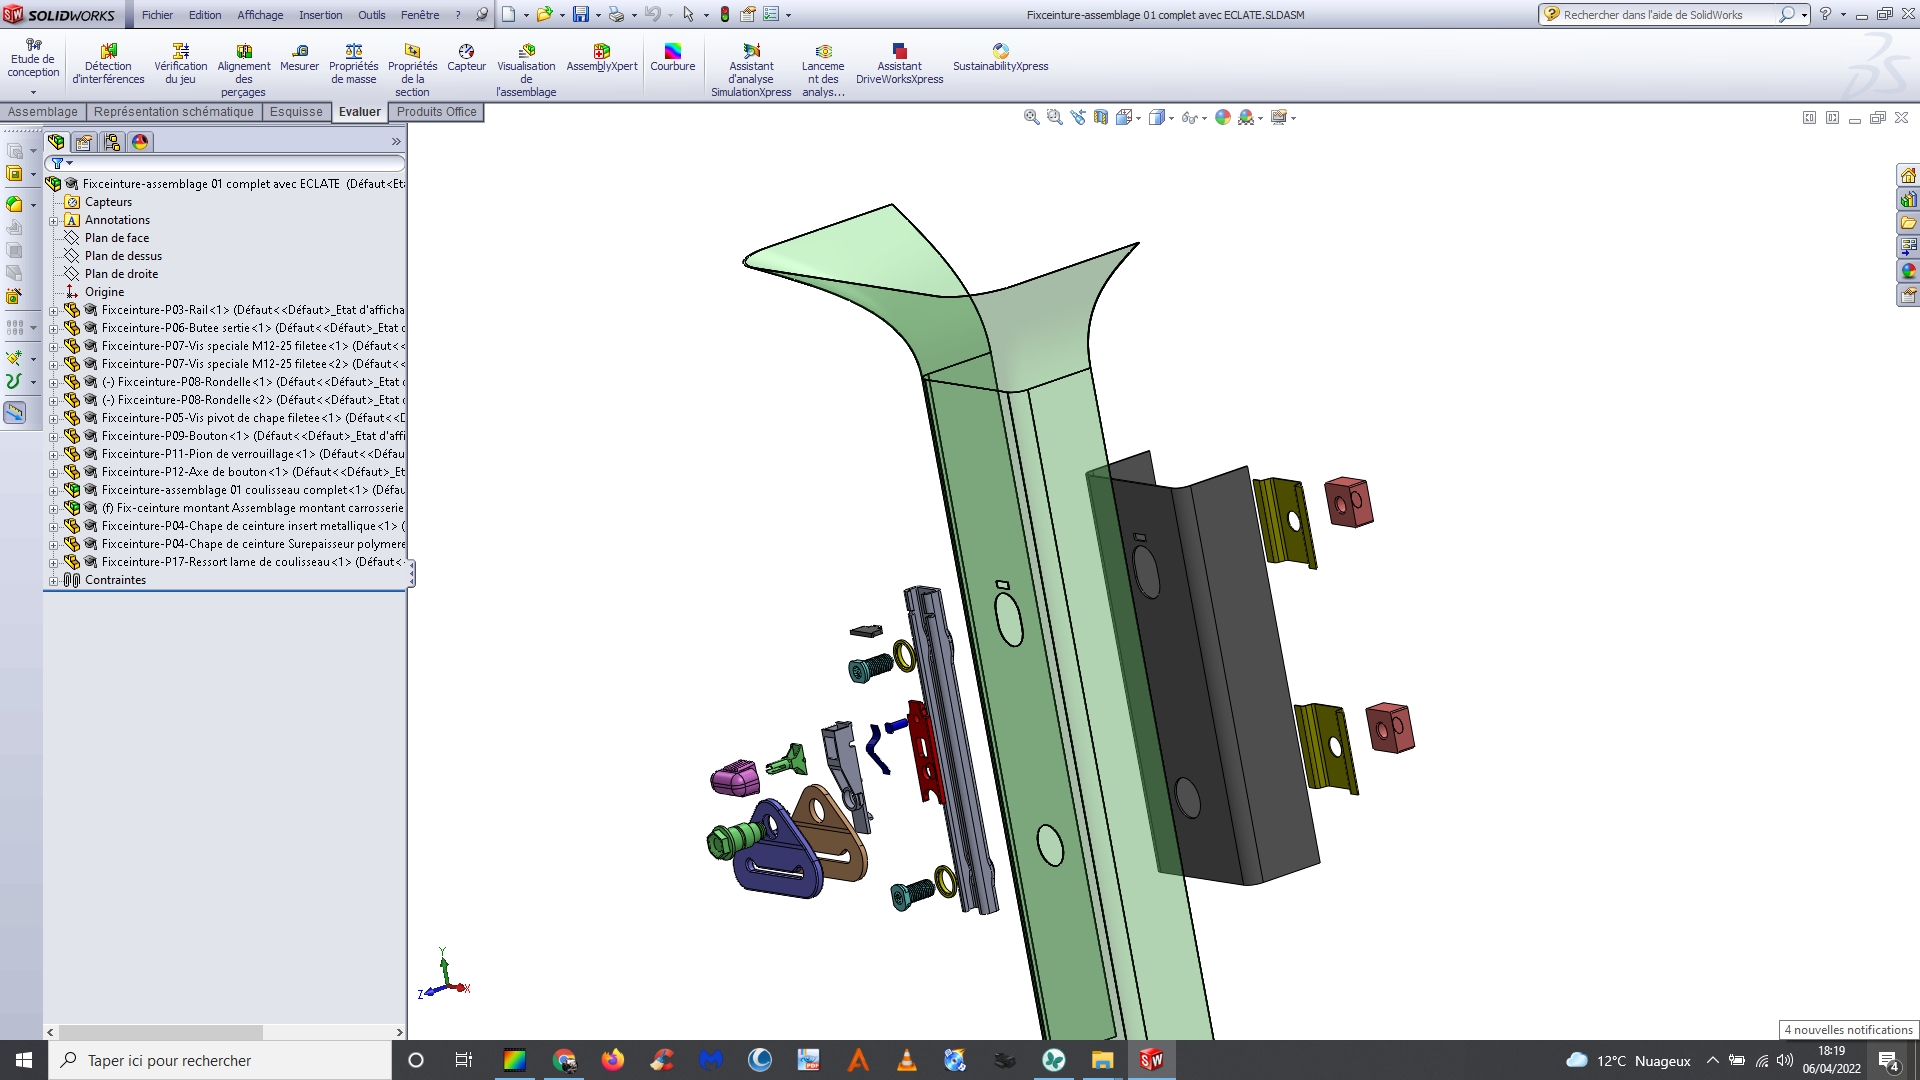Open Firefox from the taskbar

[x=612, y=1060]
